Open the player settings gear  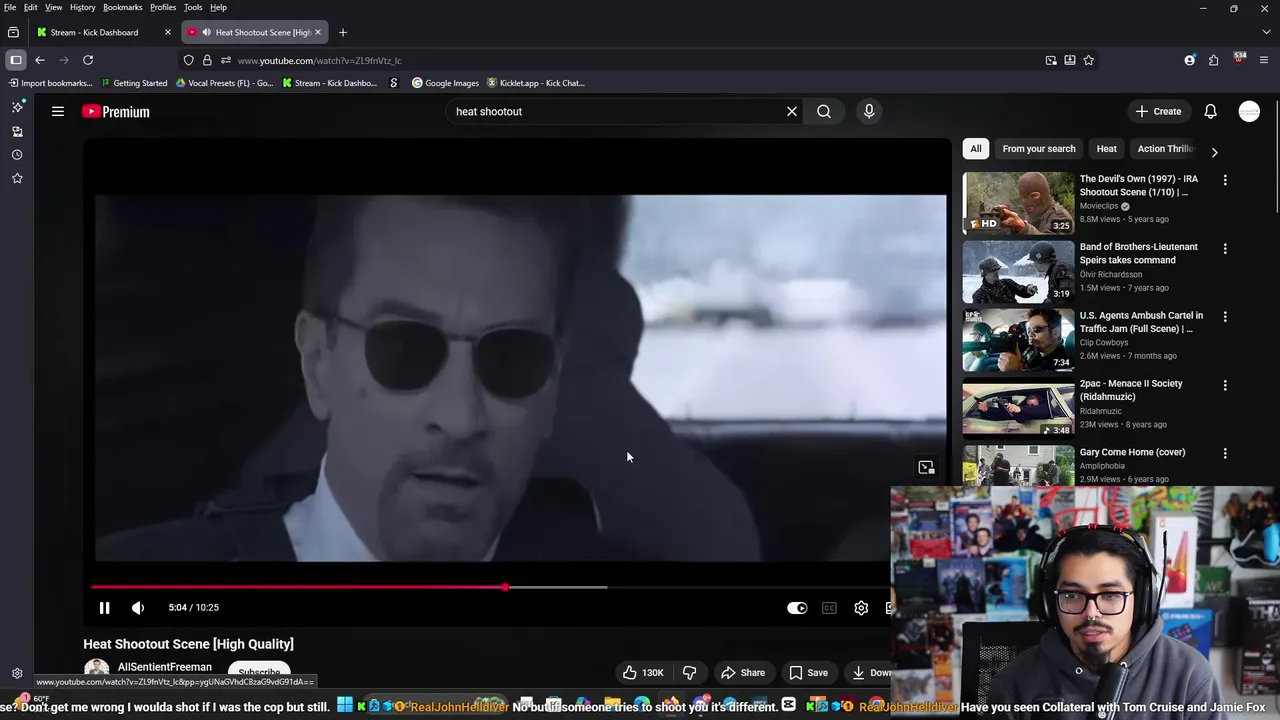pos(861,607)
